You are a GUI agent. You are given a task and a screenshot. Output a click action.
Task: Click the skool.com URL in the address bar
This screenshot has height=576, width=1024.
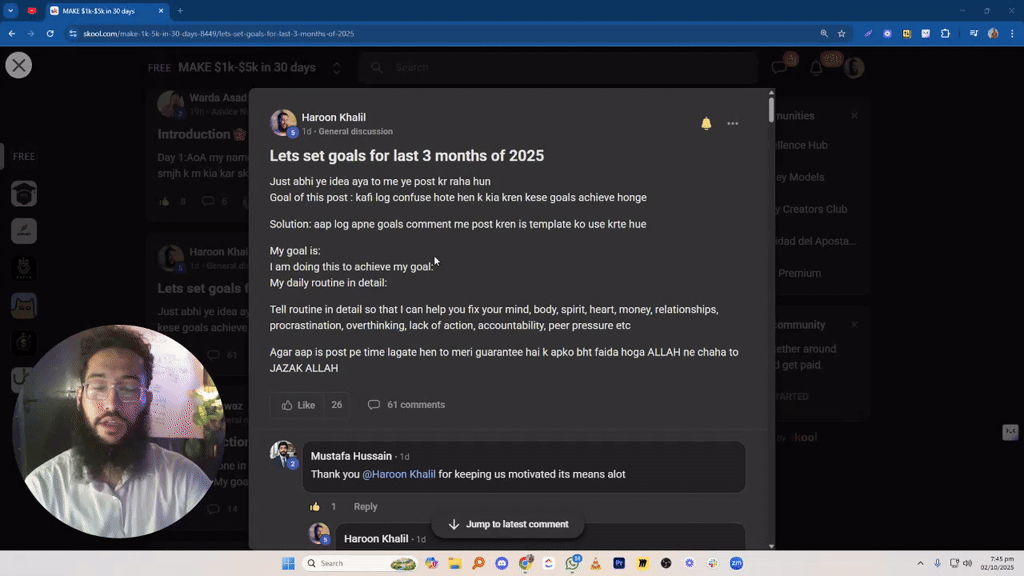219,33
